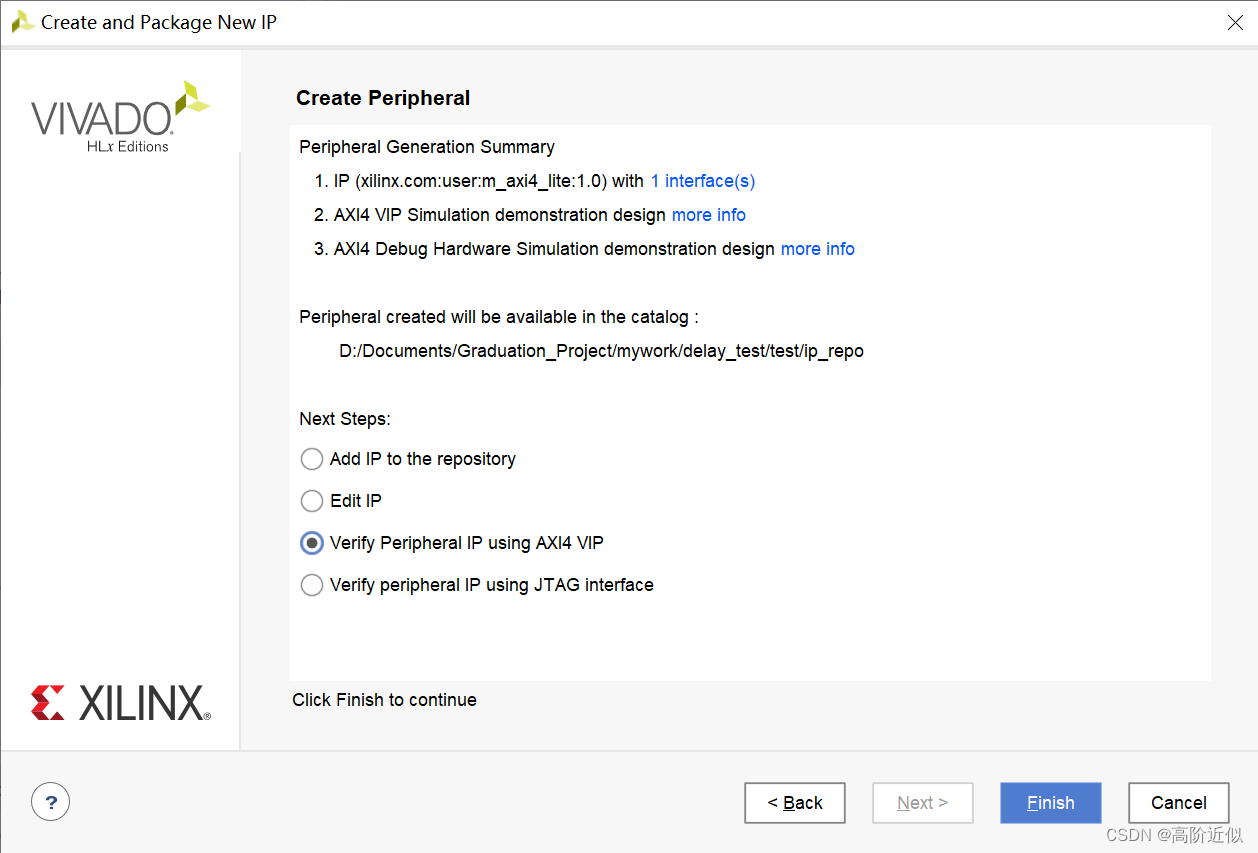Open more info for AXI4 VIP Simulation
1258x853 pixels.
[x=708, y=215]
